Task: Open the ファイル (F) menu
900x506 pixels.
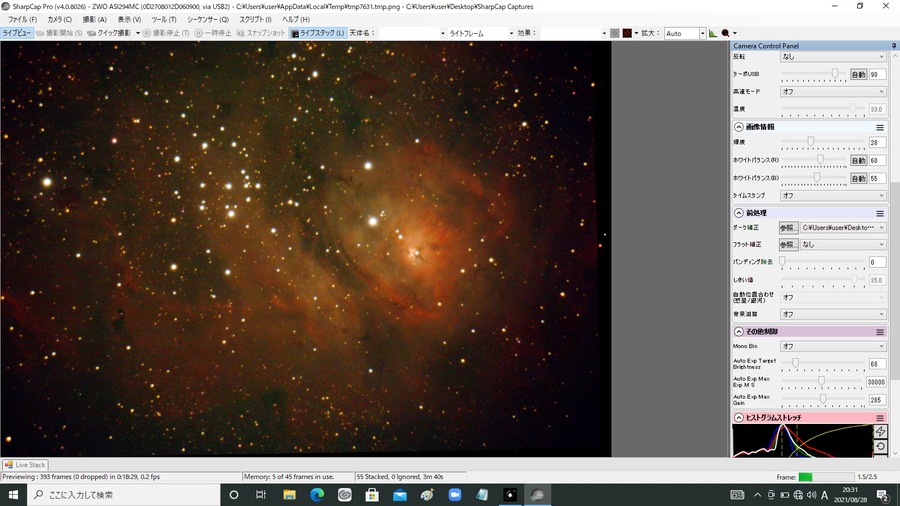Action: [x=22, y=20]
